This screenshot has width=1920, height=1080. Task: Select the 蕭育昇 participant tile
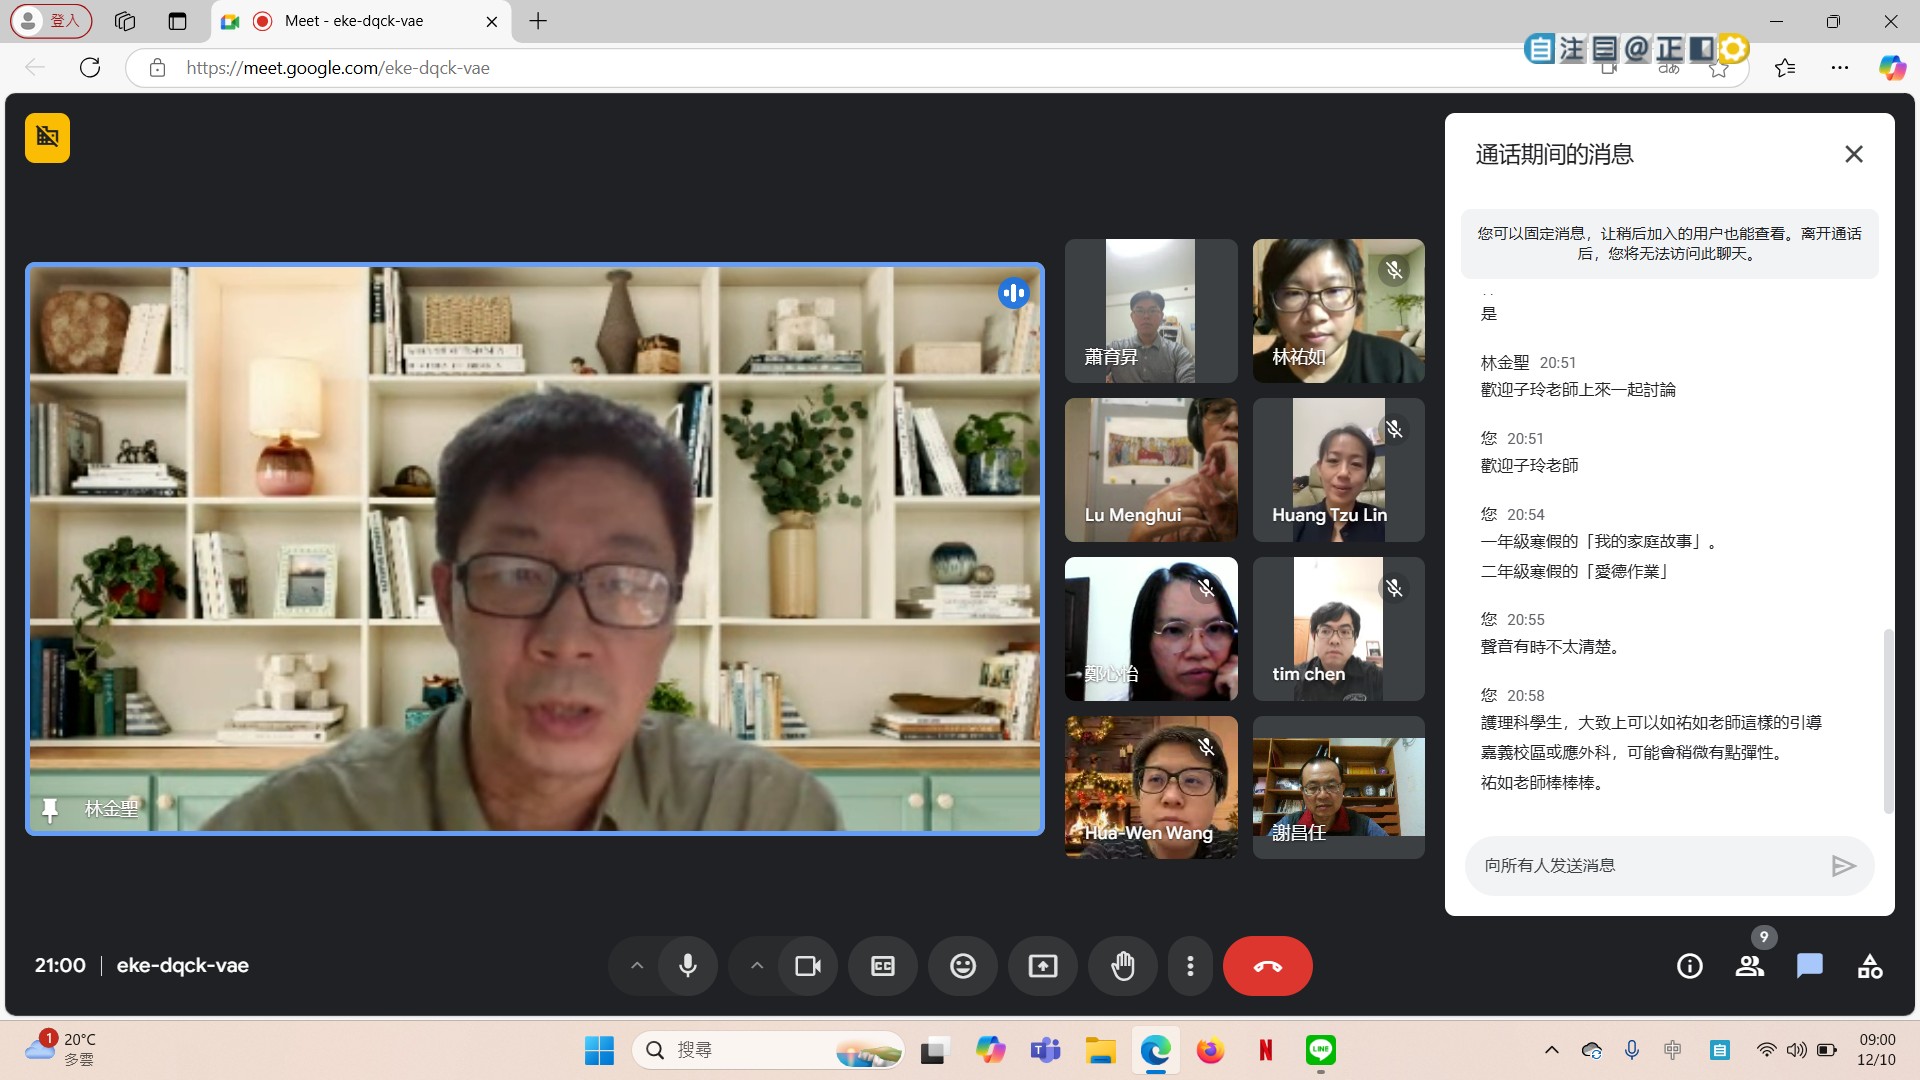1151,311
